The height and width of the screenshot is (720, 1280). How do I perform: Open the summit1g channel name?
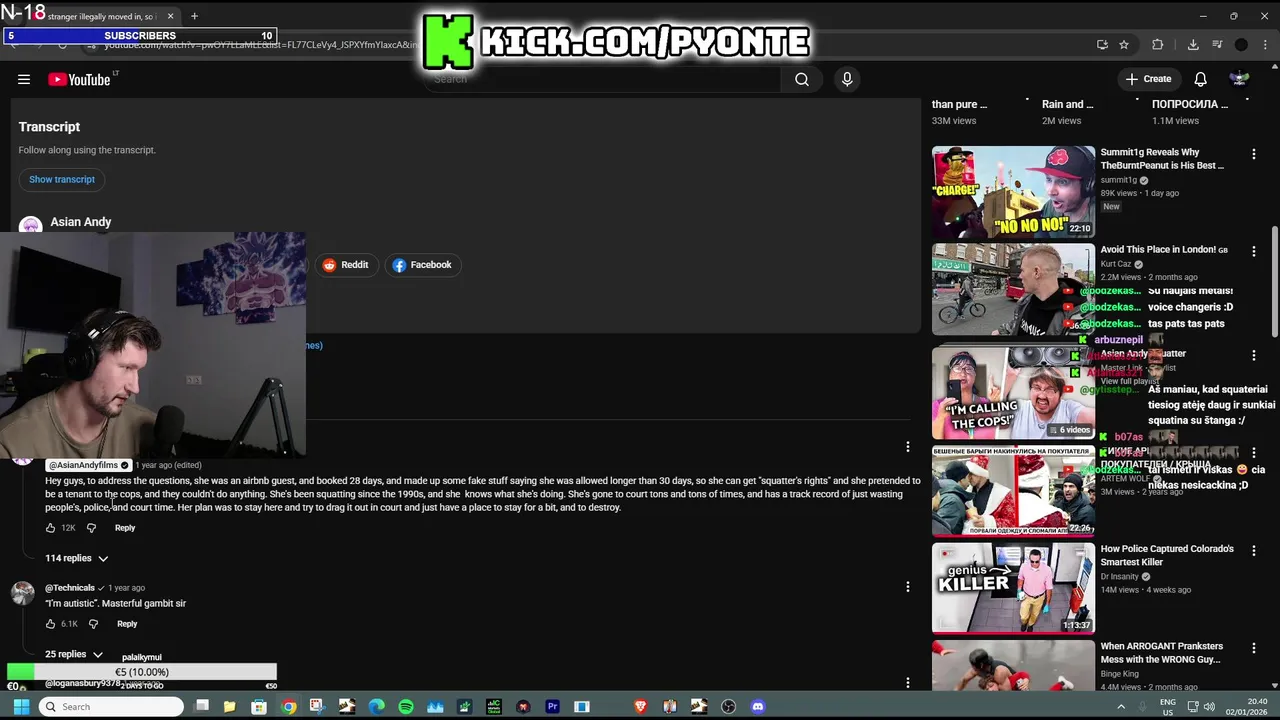[x=1119, y=180]
